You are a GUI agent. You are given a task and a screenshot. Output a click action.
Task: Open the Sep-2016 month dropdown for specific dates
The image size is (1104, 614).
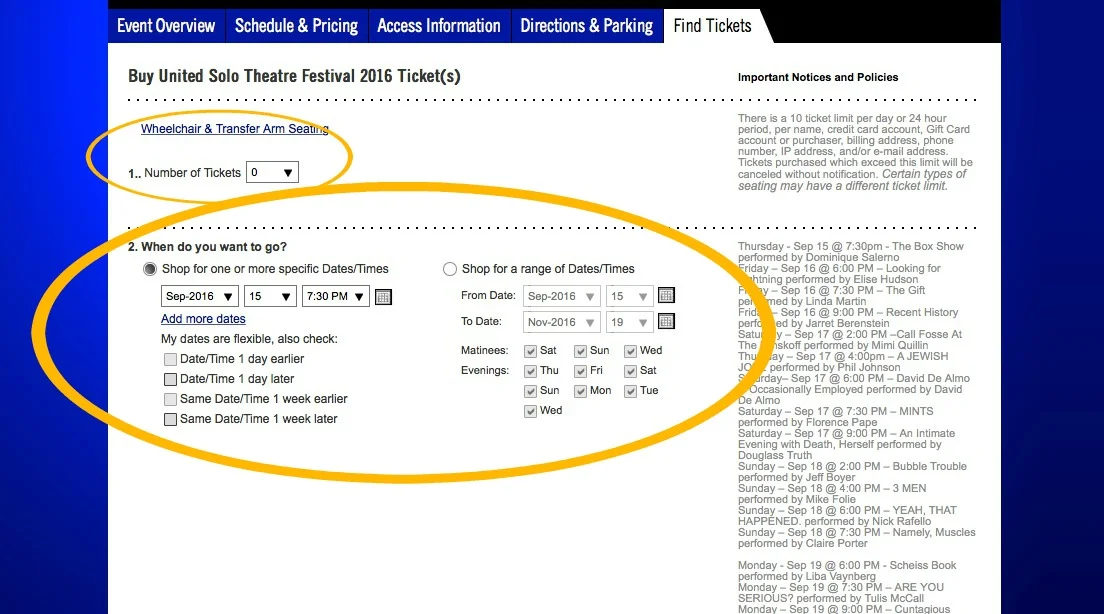click(200, 296)
